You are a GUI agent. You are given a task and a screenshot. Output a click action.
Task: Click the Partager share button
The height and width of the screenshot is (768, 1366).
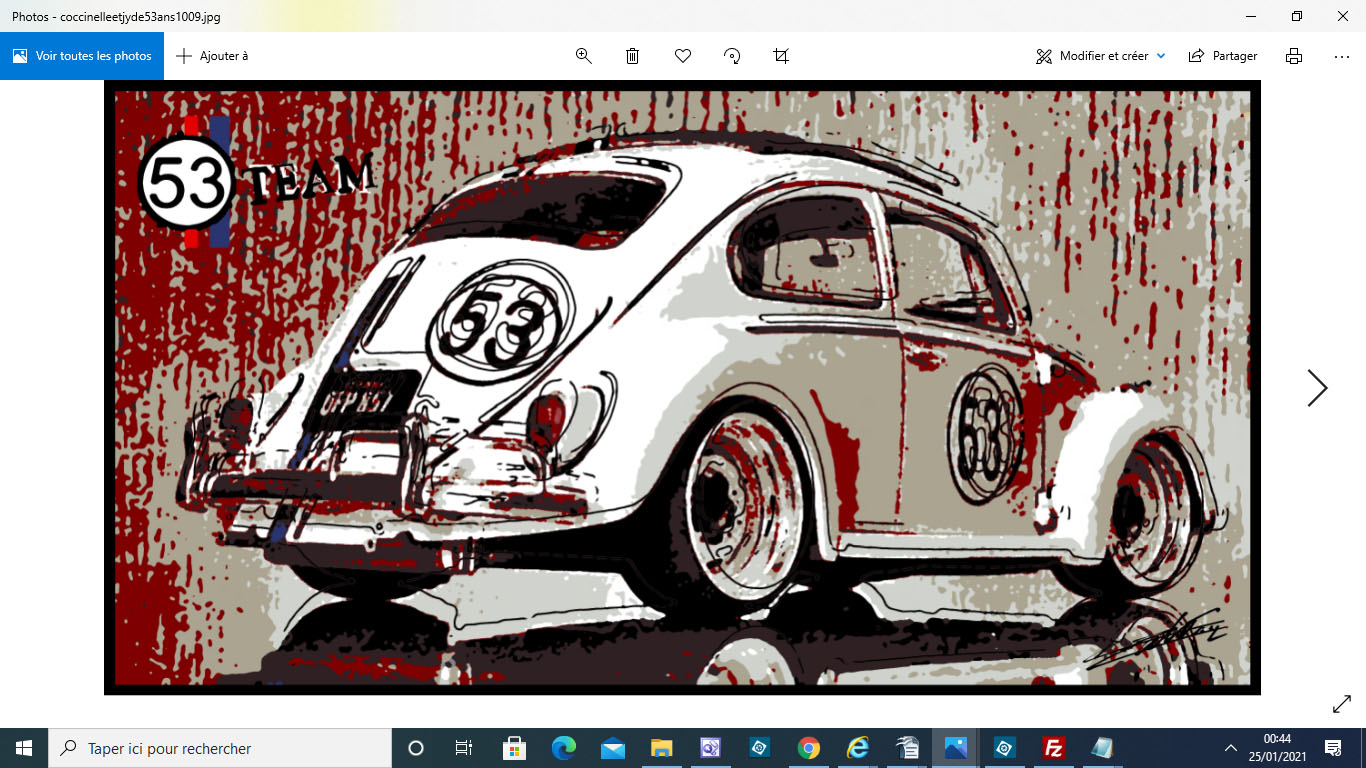click(x=1223, y=56)
